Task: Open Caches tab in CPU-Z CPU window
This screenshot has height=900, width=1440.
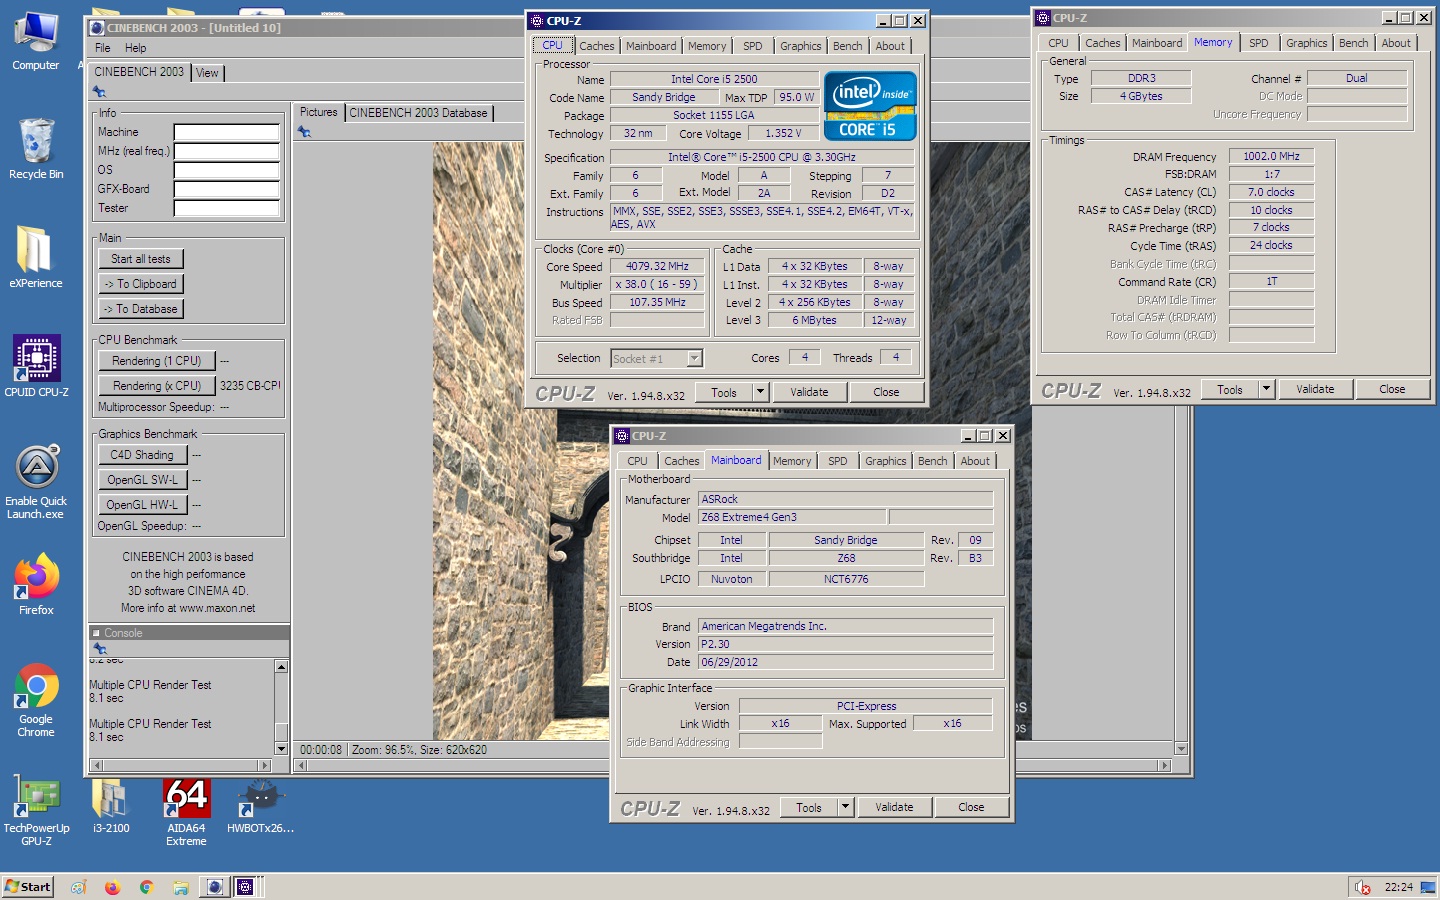Action: point(597,46)
